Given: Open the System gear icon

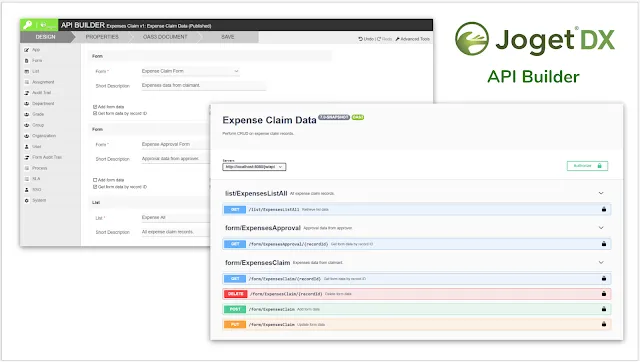Looking at the screenshot, I should coord(27,200).
